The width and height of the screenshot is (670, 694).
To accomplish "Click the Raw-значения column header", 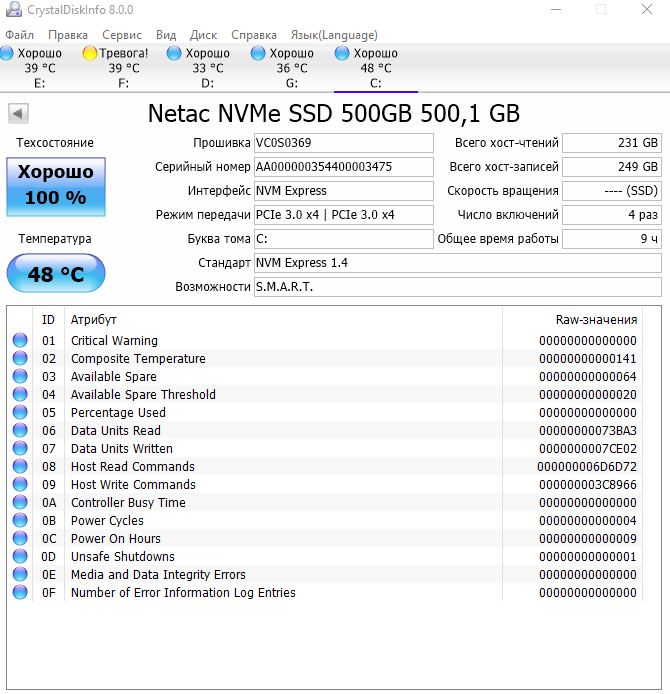I will [x=573, y=320].
